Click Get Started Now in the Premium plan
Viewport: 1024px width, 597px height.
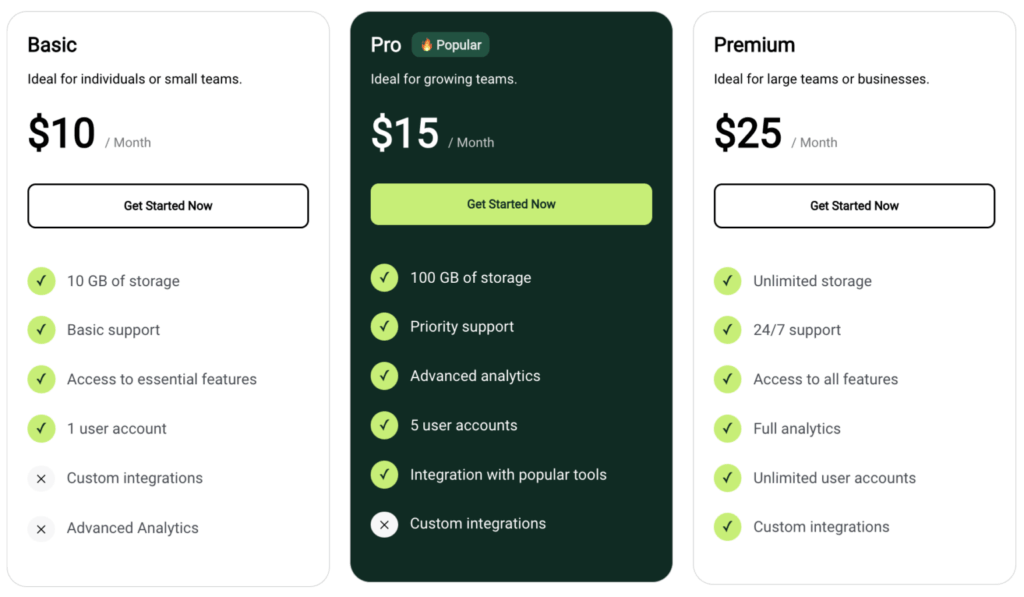[854, 206]
